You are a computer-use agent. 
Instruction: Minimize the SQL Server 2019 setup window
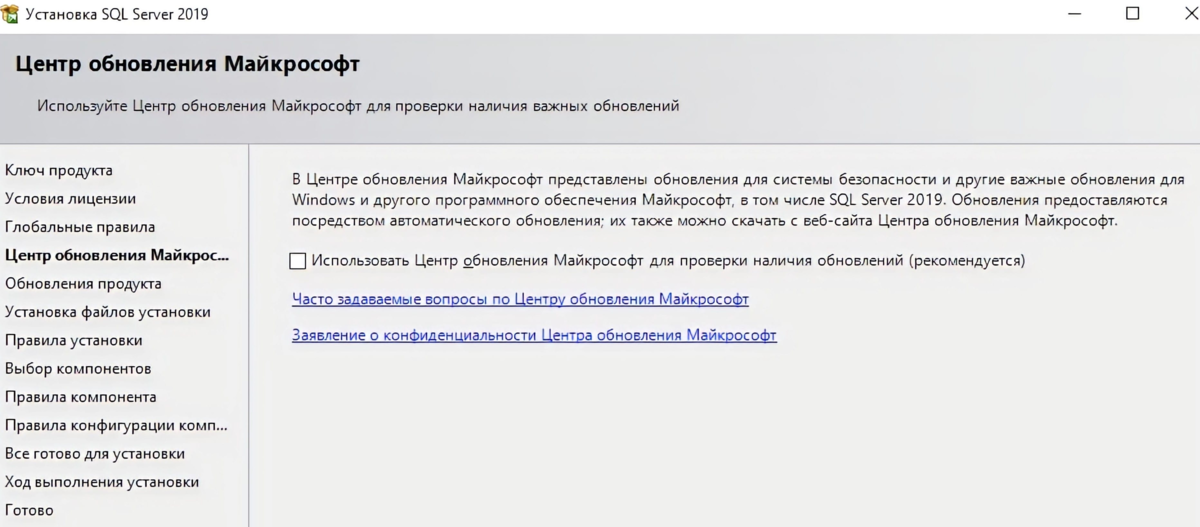1076,14
